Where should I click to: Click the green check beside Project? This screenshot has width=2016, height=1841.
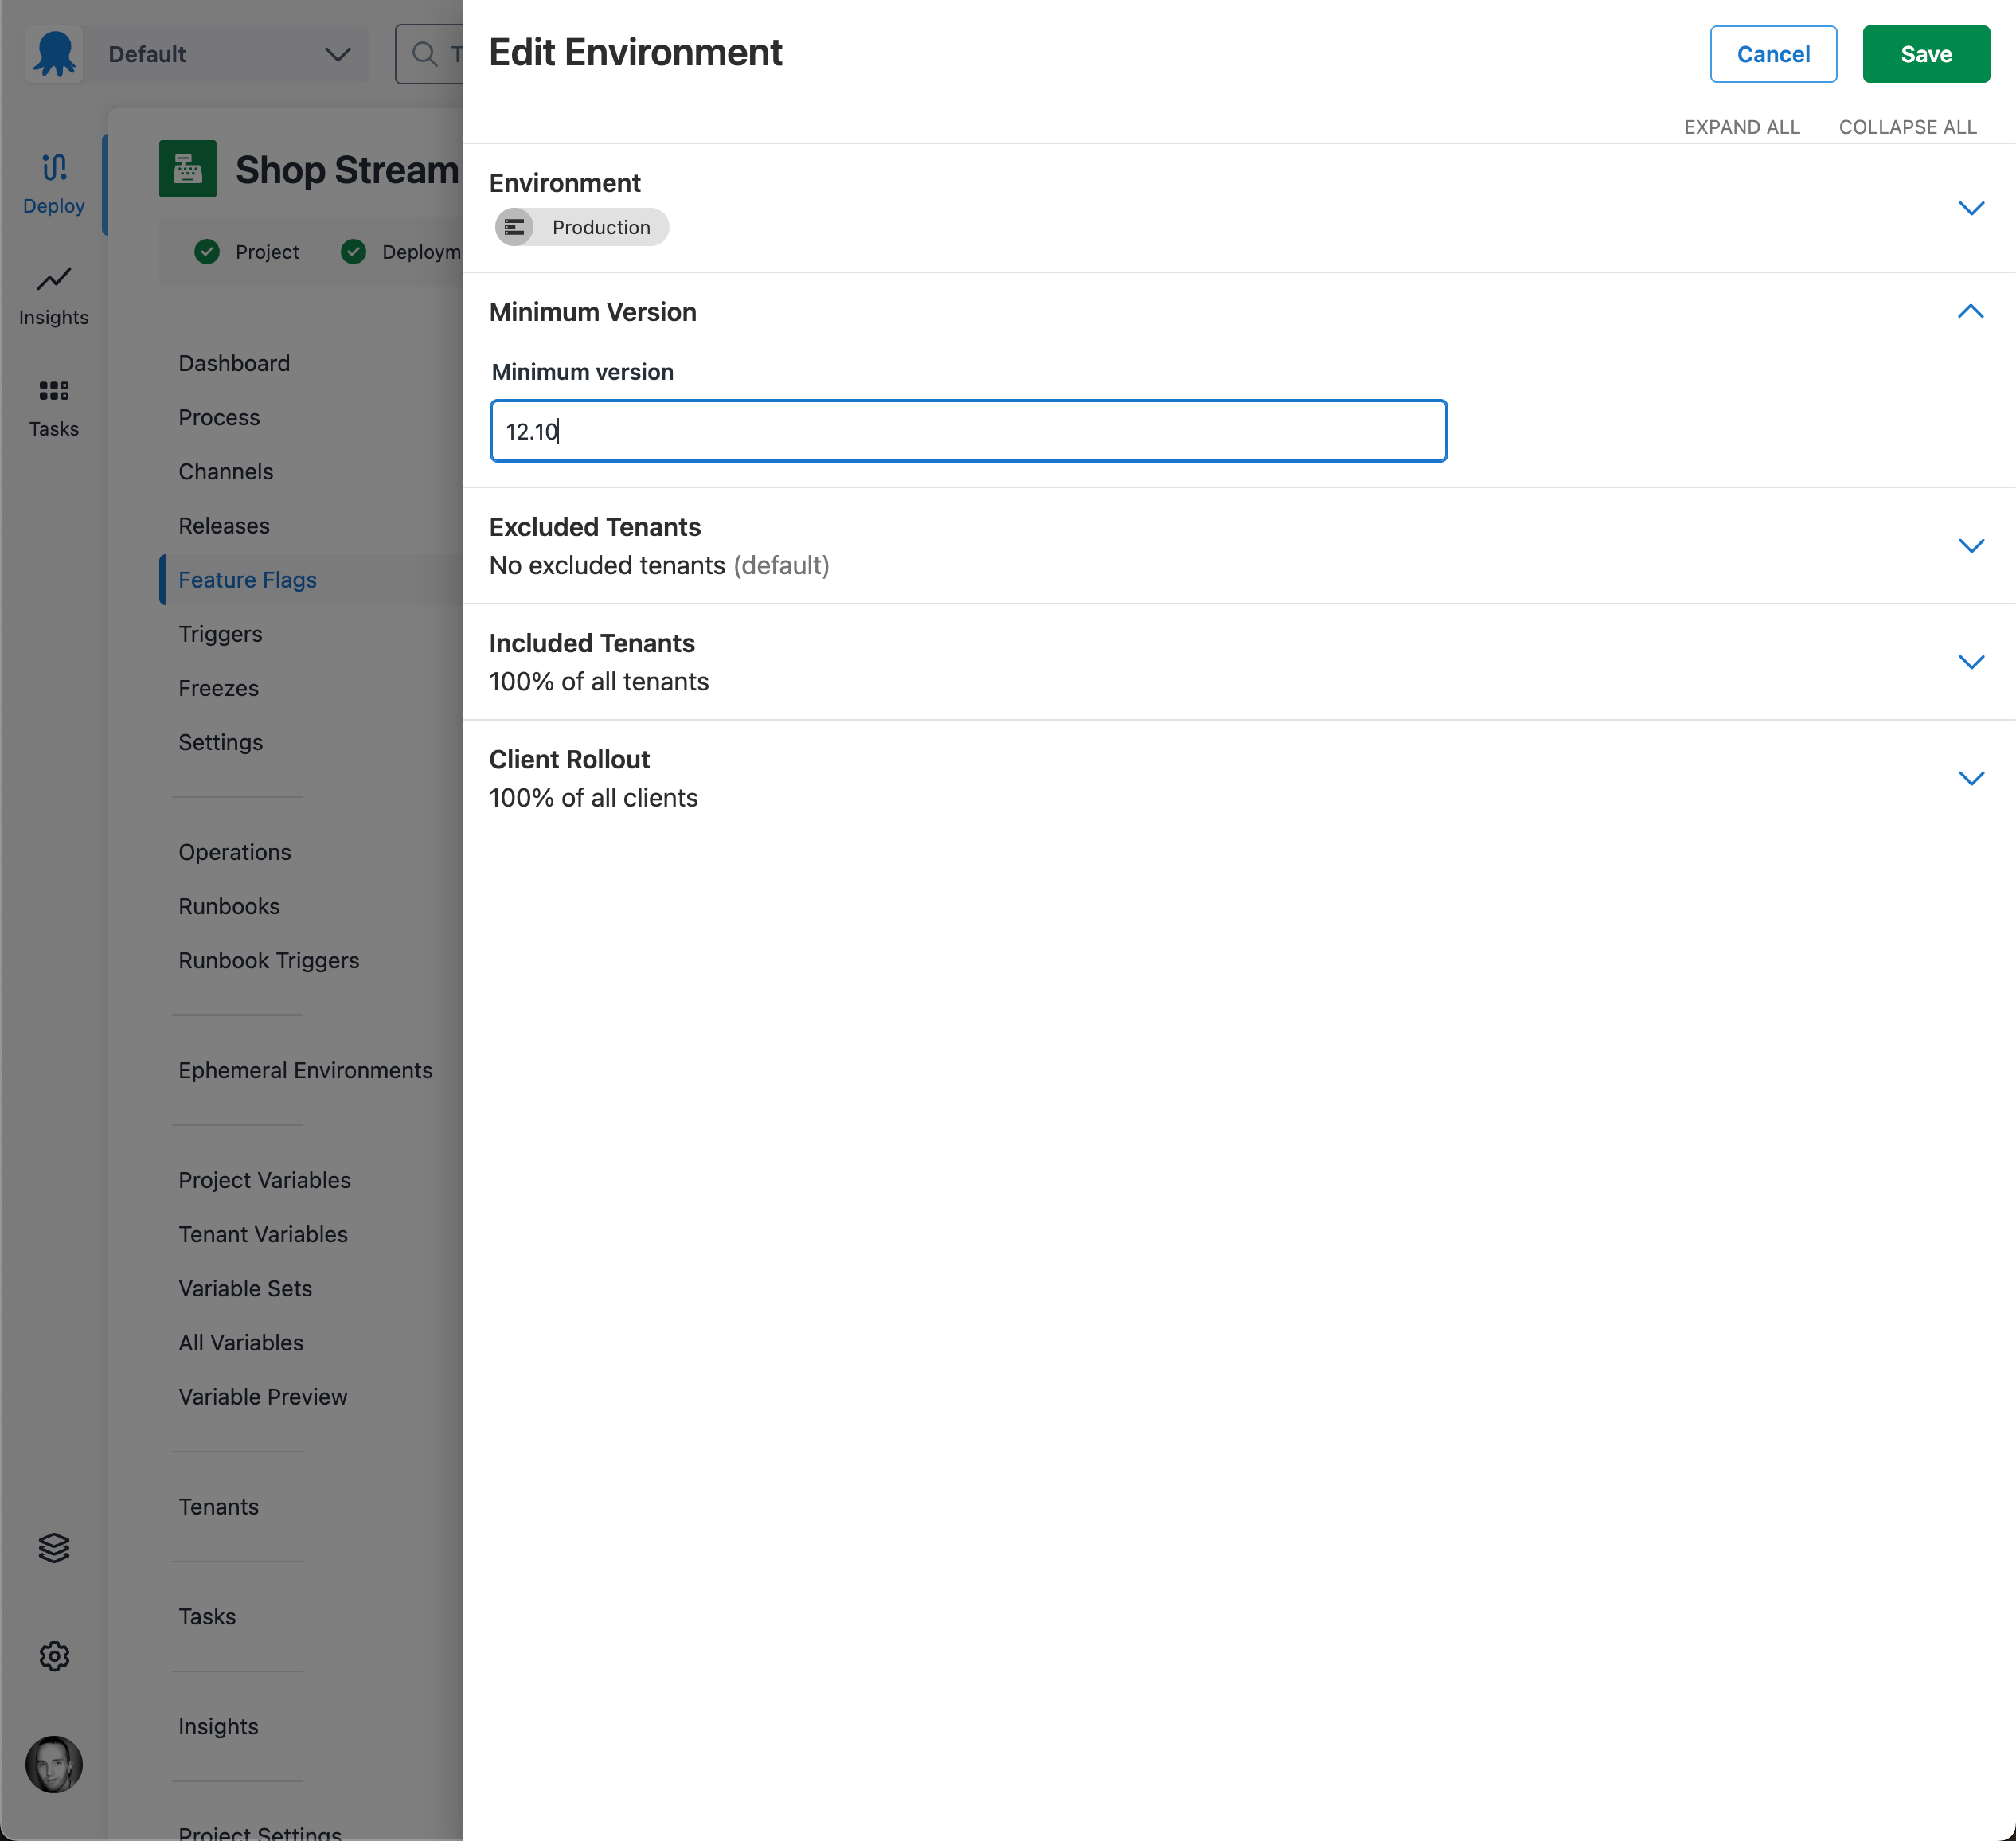pos(207,252)
